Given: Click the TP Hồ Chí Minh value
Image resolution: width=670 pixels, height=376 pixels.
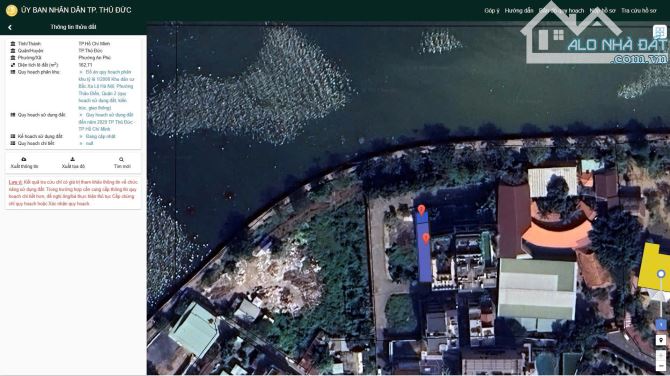Looking at the screenshot, I should coord(94,44).
